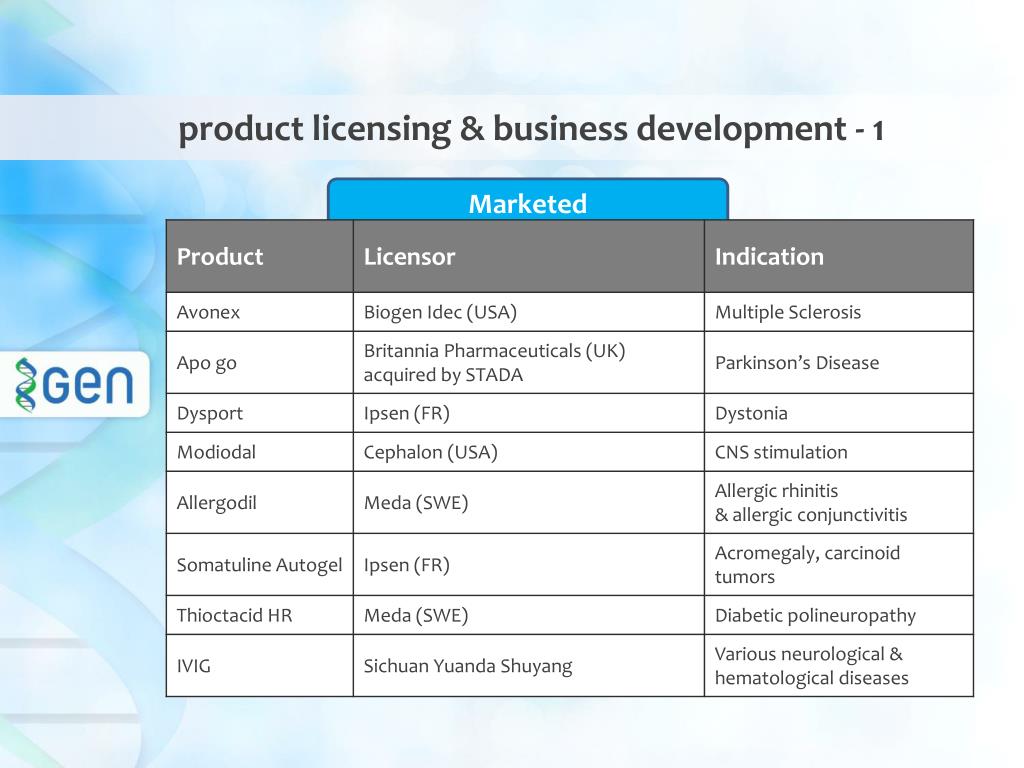1024x768 pixels.
Task: Click 'Meda (SWE)' in the Allergodil row
Action: (x=529, y=502)
